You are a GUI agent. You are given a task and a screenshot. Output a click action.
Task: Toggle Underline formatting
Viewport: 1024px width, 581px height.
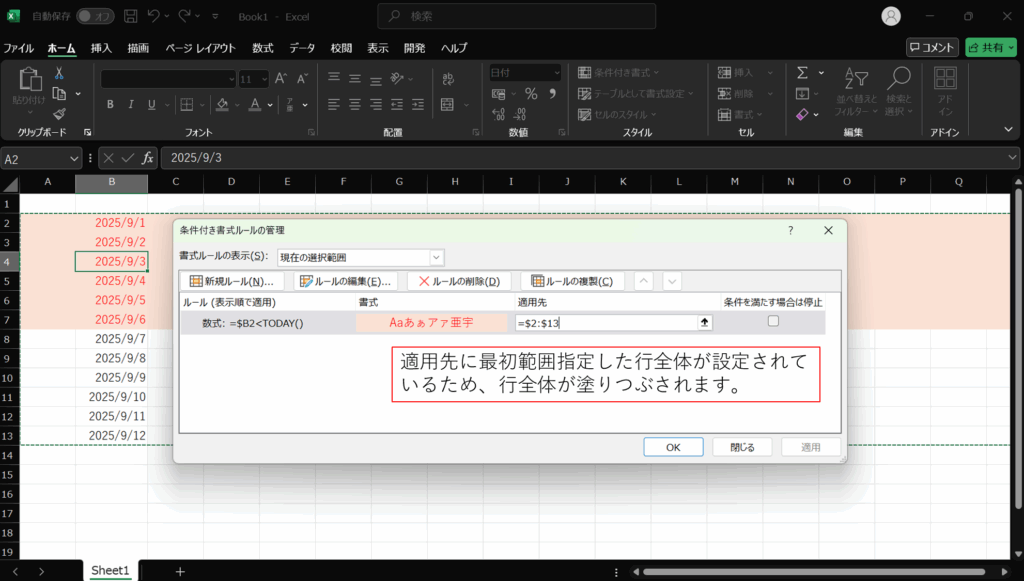(x=152, y=104)
